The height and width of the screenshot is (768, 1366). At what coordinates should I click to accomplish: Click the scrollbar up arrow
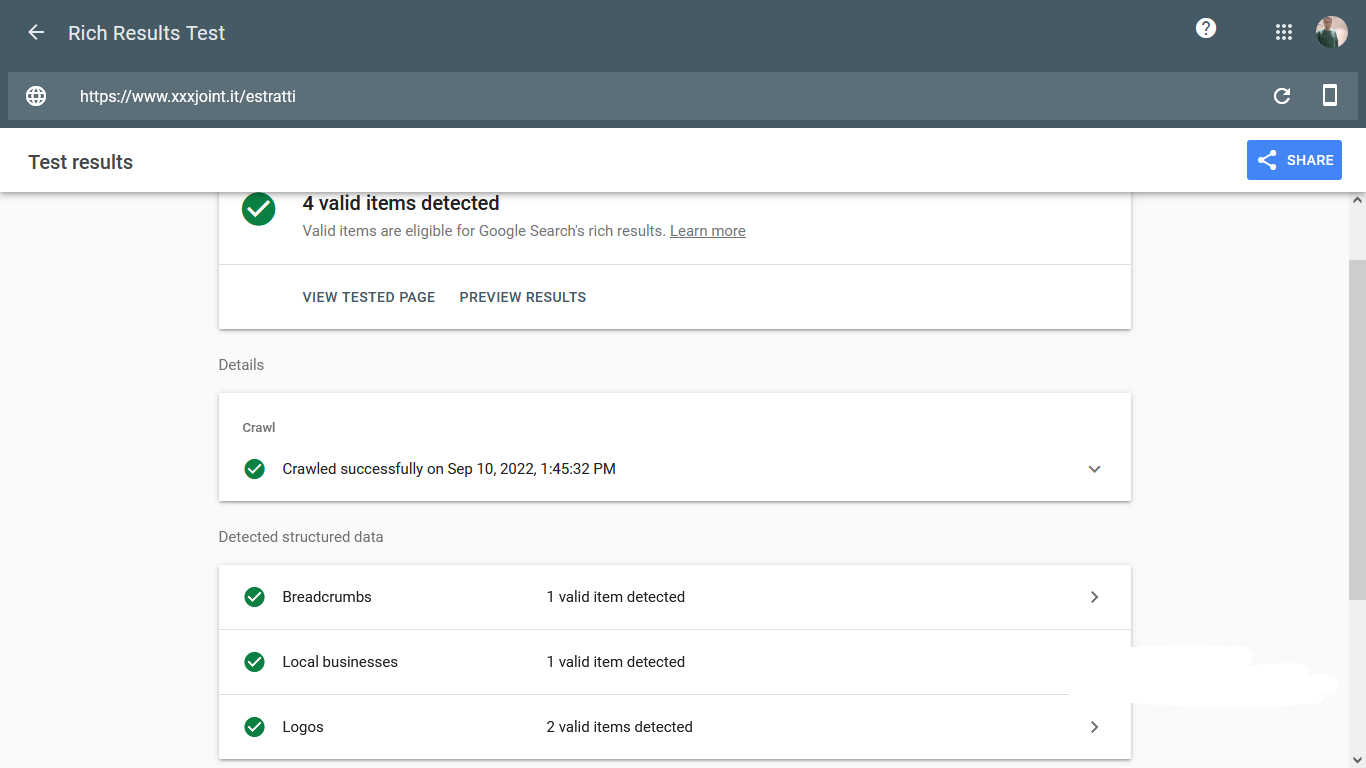[1357, 200]
